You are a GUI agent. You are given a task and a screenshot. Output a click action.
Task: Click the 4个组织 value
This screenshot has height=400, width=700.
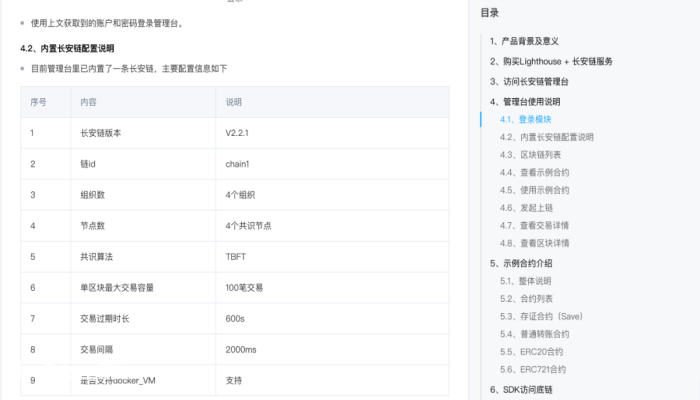[240, 195]
